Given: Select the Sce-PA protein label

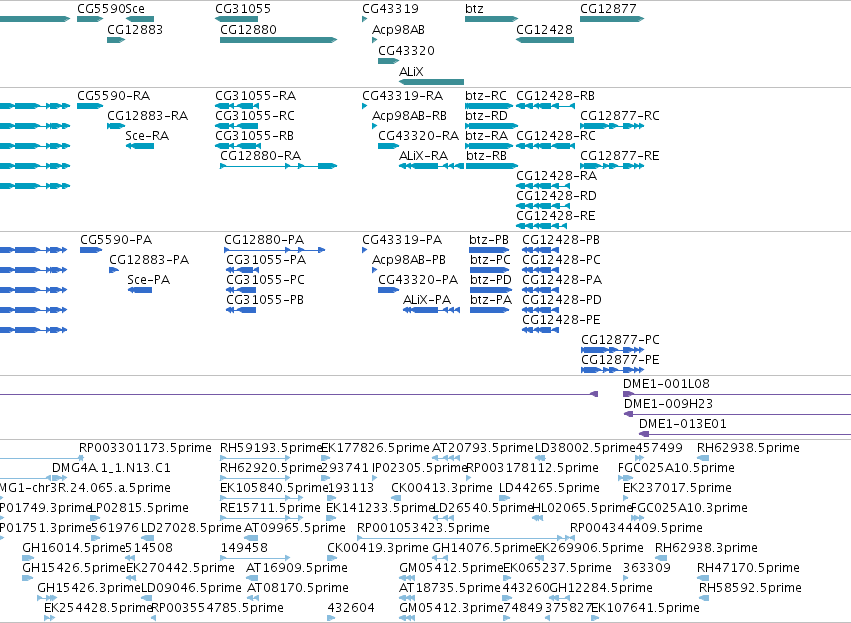Looking at the screenshot, I should (149, 280).
